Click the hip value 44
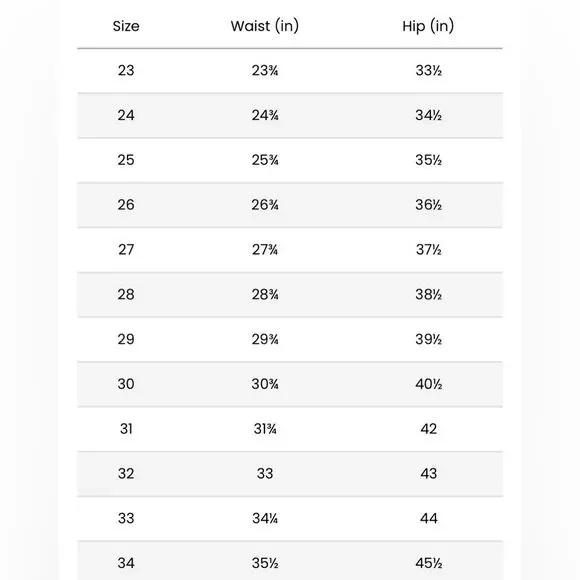Screen dimensions: 580x580 coord(429,518)
